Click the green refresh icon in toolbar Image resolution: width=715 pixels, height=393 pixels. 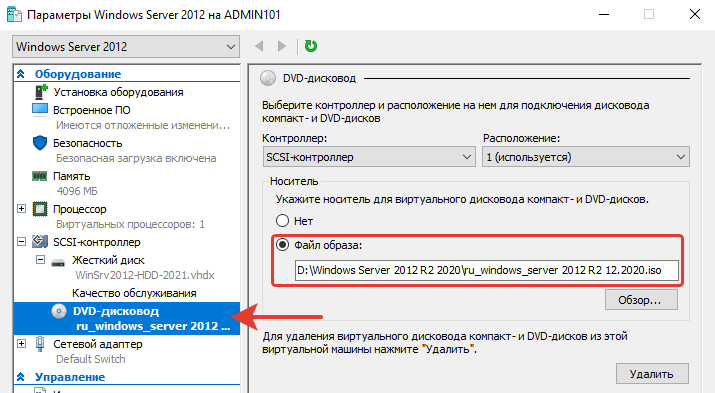[311, 46]
